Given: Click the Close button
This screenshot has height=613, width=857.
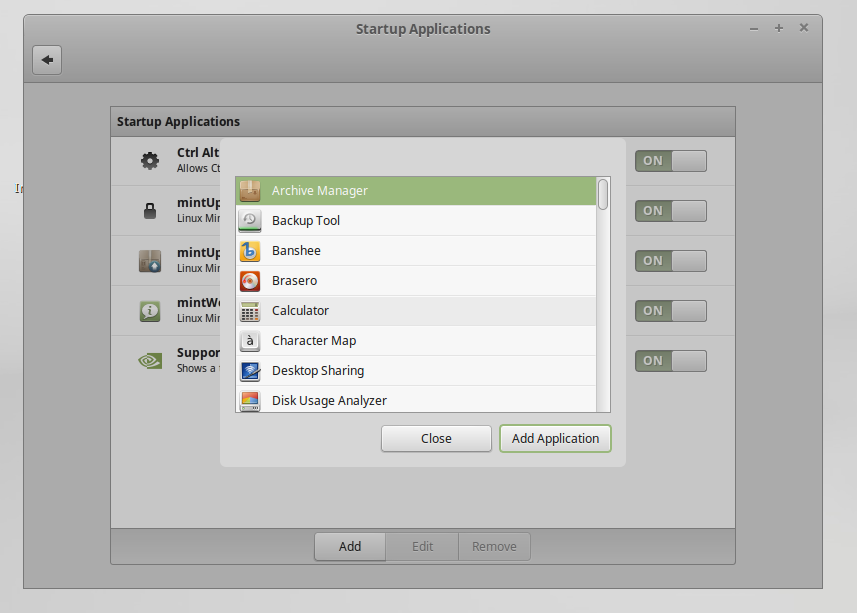Looking at the screenshot, I should coord(436,438).
